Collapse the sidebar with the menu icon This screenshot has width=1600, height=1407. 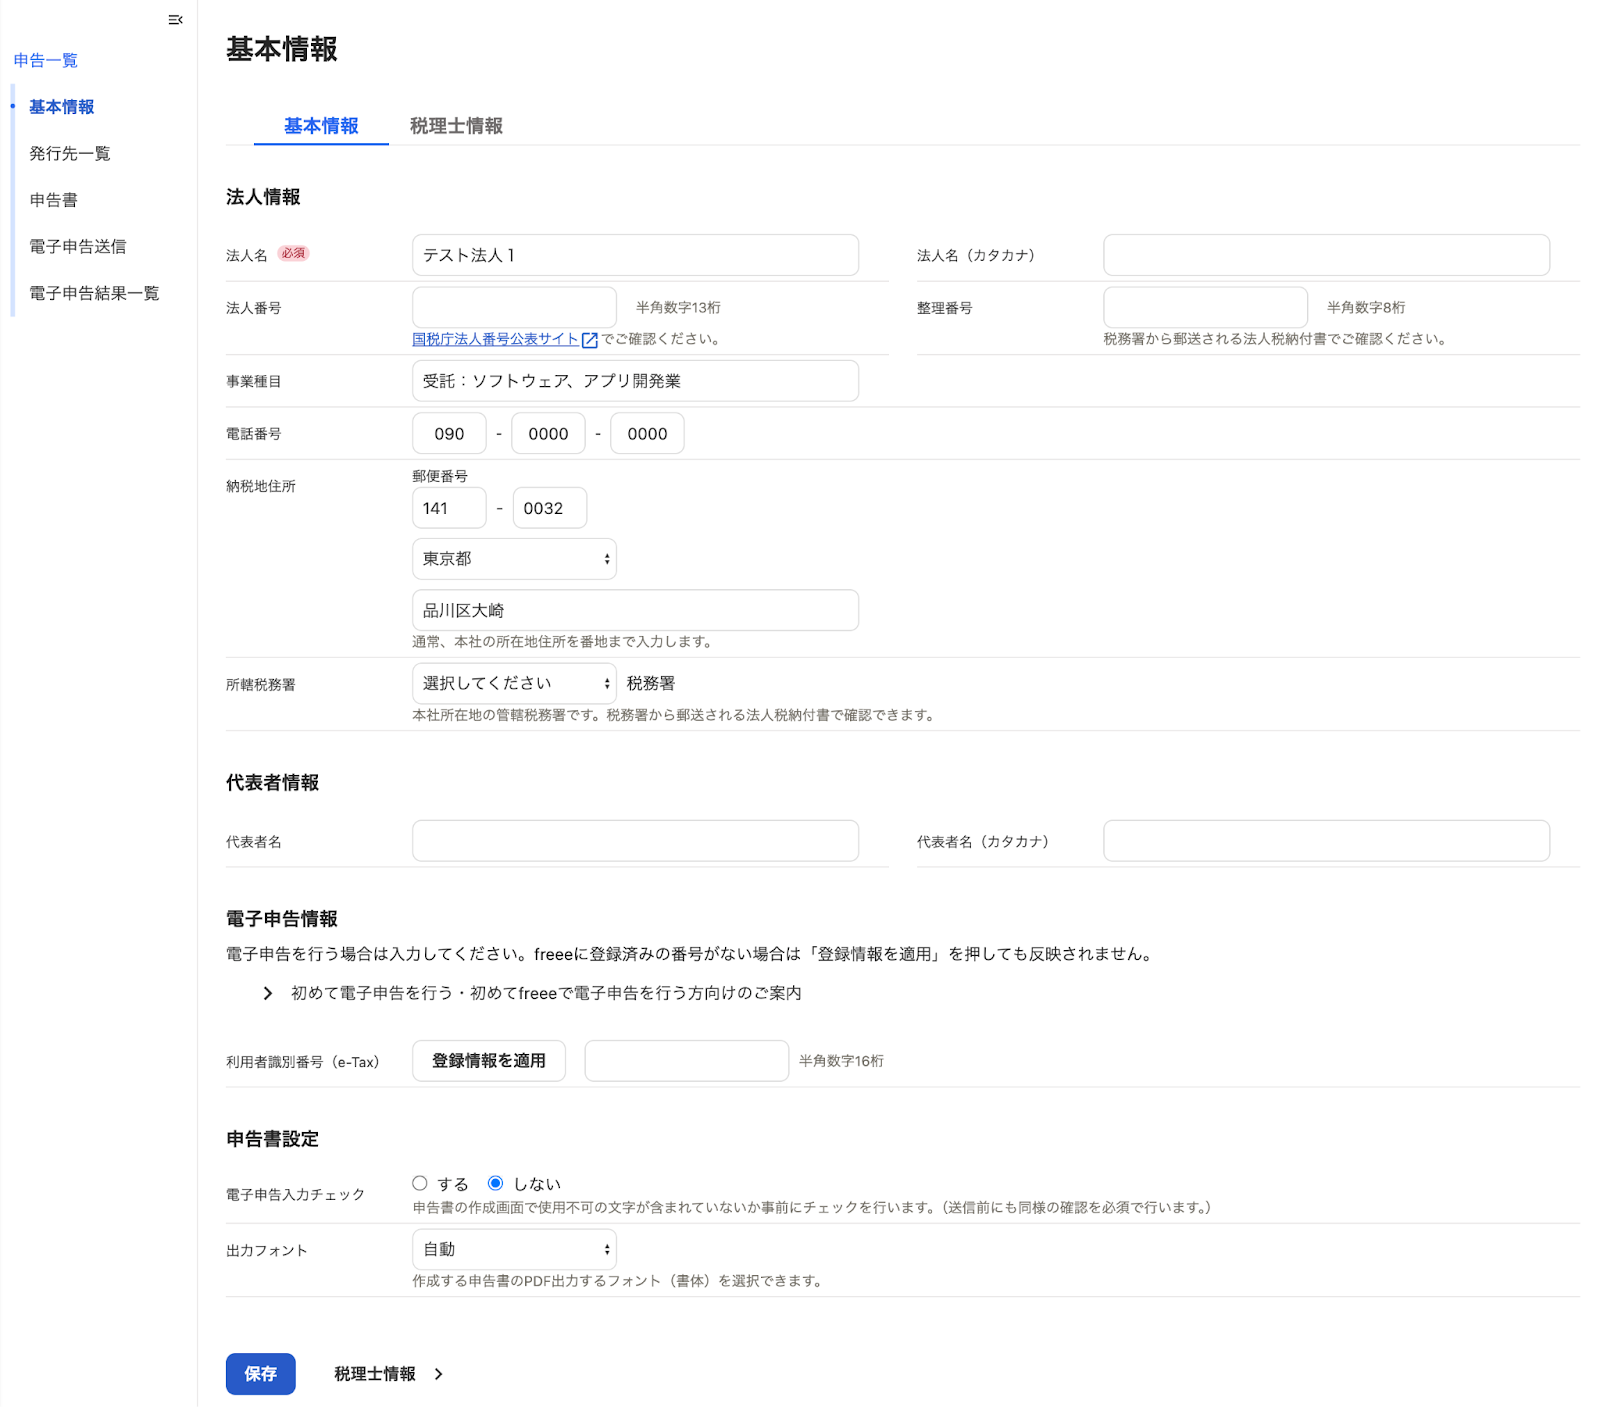[175, 20]
